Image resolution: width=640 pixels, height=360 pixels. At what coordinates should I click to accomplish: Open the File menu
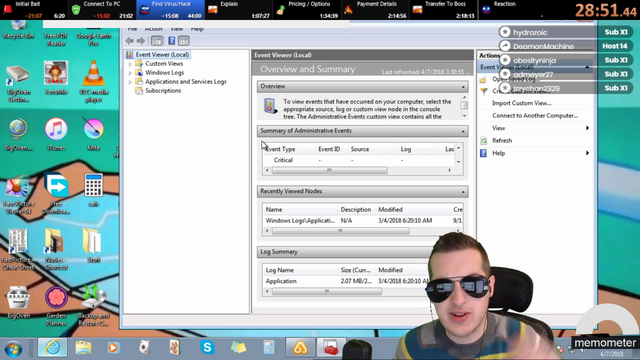[132, 29]
